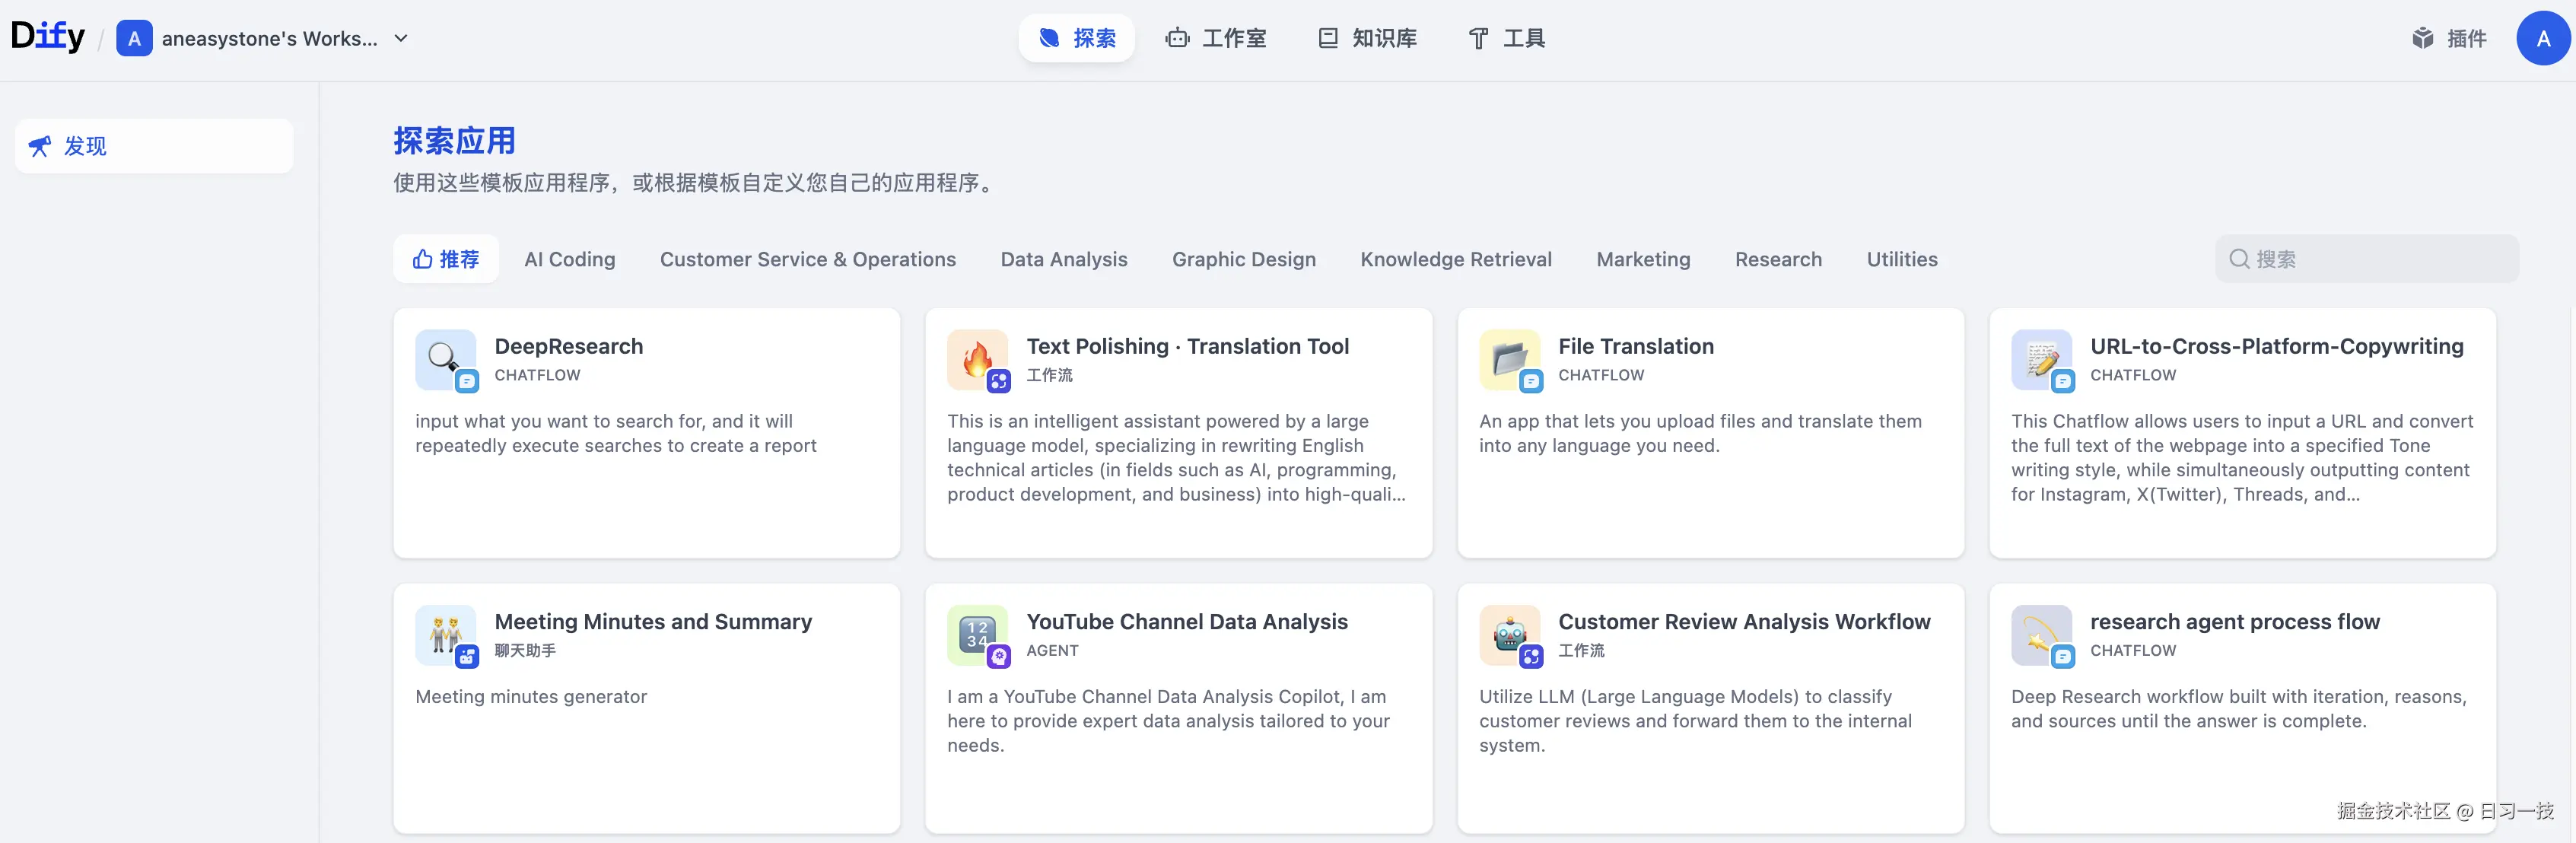Screen dimensions: 2576x843
Task: Go to the 工具 tools tab
Action: click(x=1506, y=38)
